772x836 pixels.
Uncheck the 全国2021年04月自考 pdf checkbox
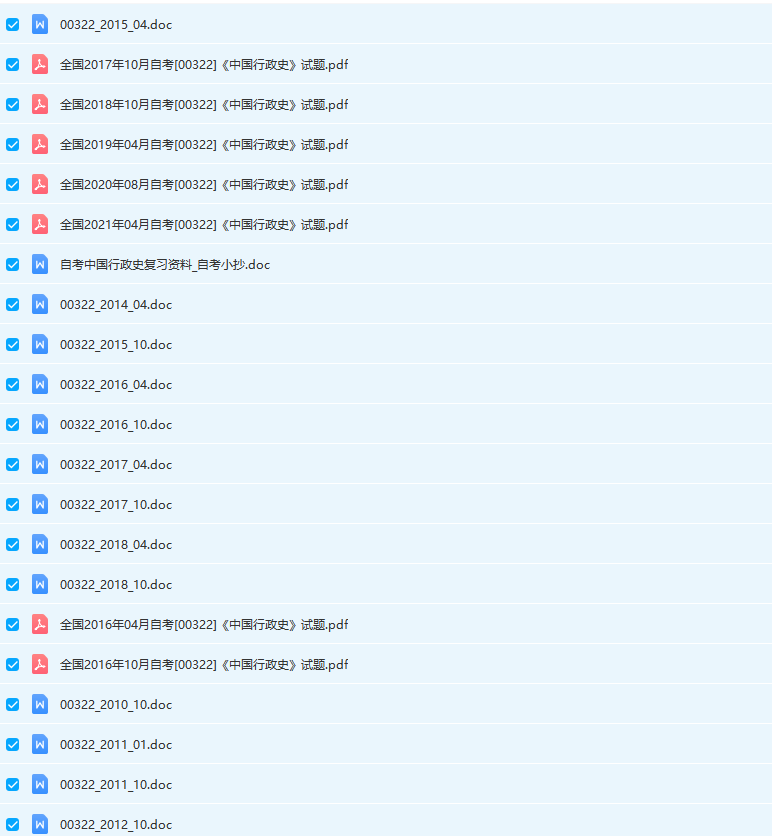click(13, 224)
